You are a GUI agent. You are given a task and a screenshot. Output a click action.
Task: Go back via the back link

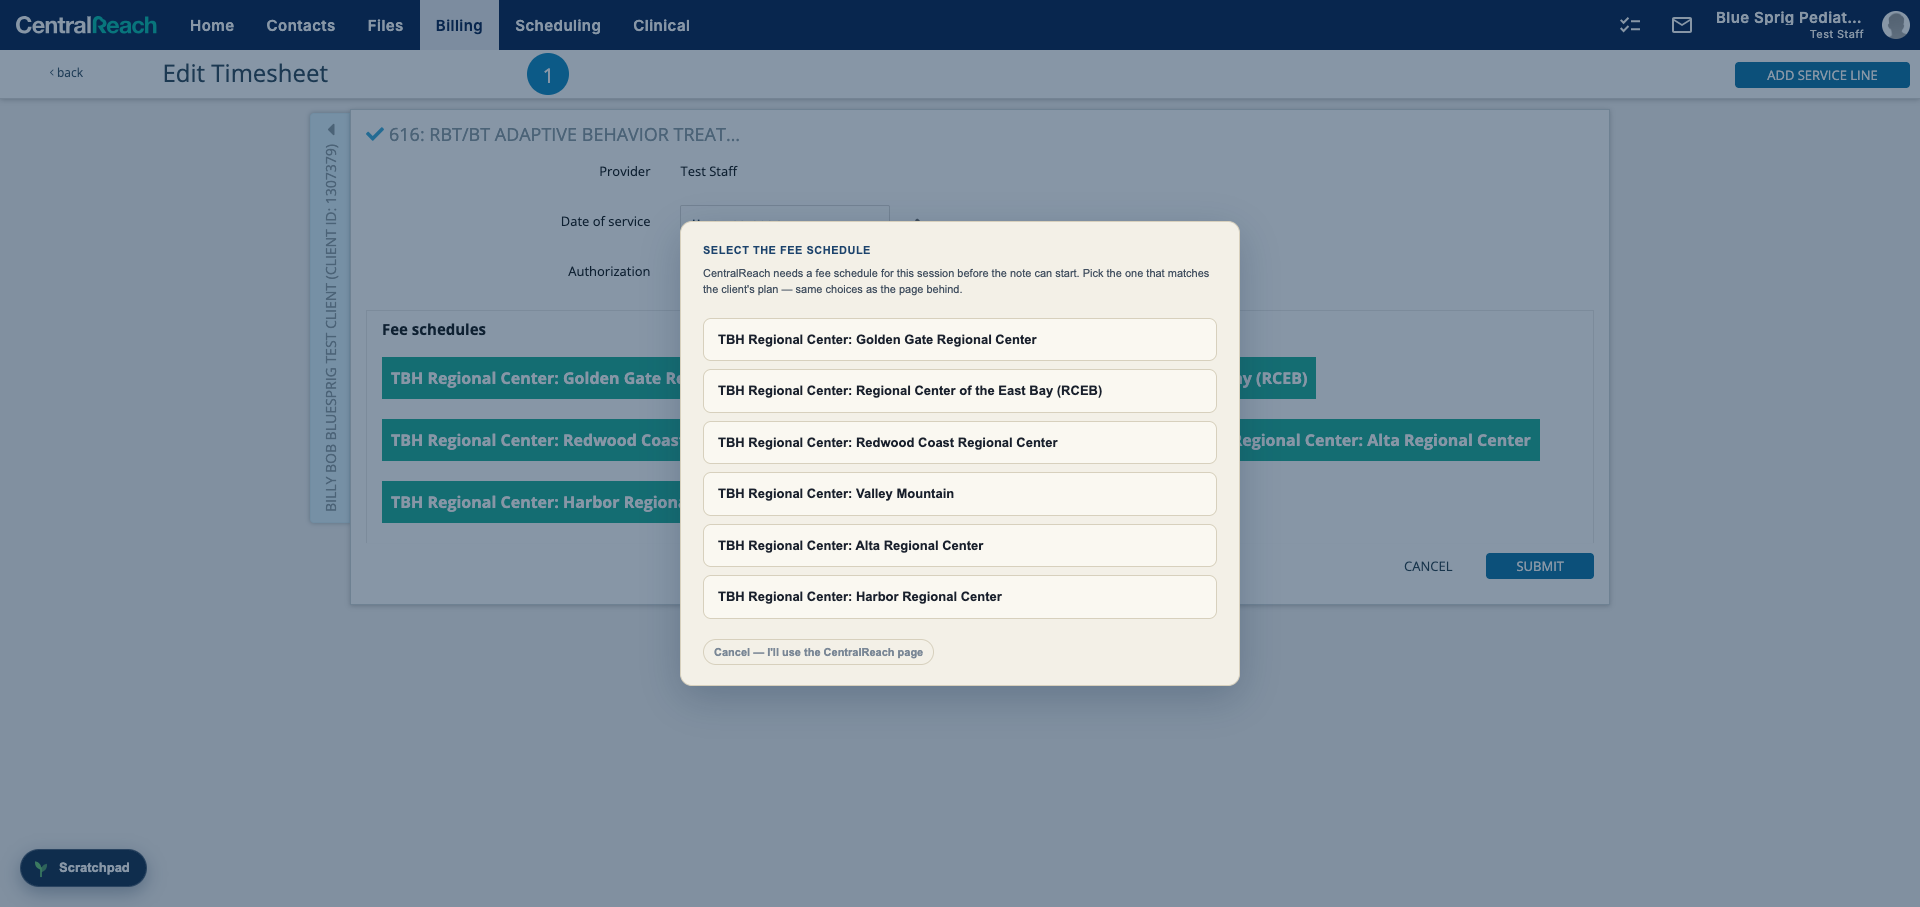67,73
